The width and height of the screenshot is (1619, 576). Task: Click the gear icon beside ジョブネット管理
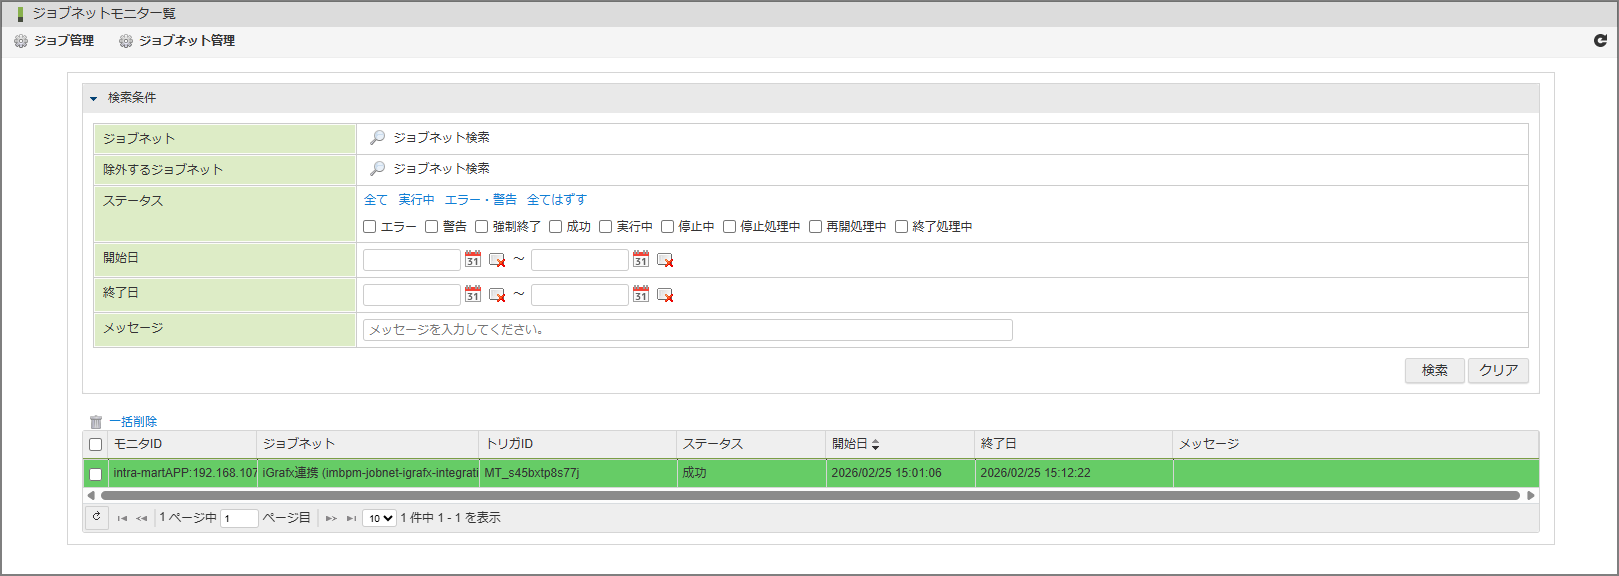[126, 41]
